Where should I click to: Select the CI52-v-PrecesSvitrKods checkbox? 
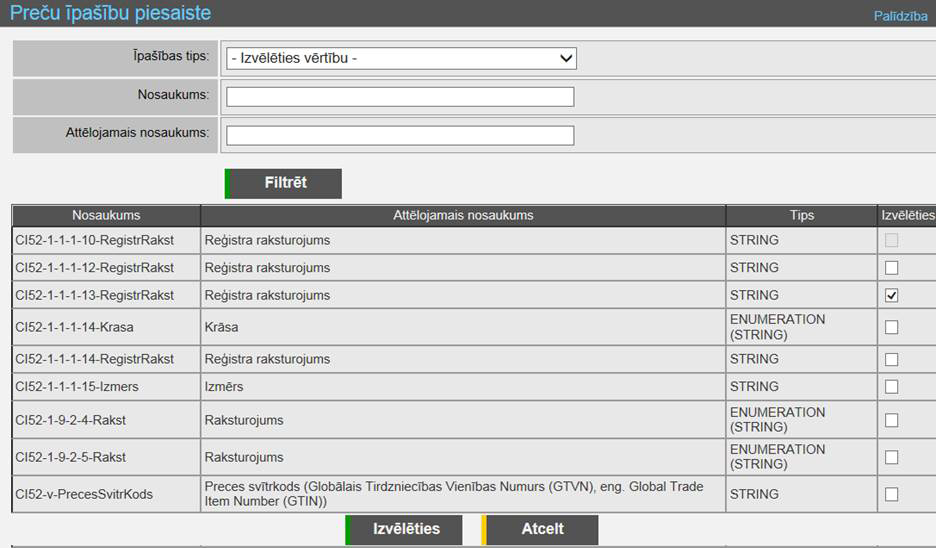click(892, 494)
